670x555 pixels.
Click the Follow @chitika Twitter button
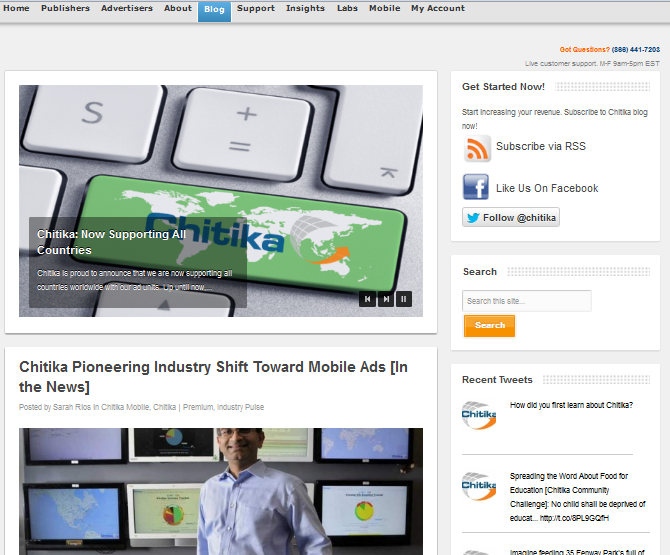tap(511, 217)
